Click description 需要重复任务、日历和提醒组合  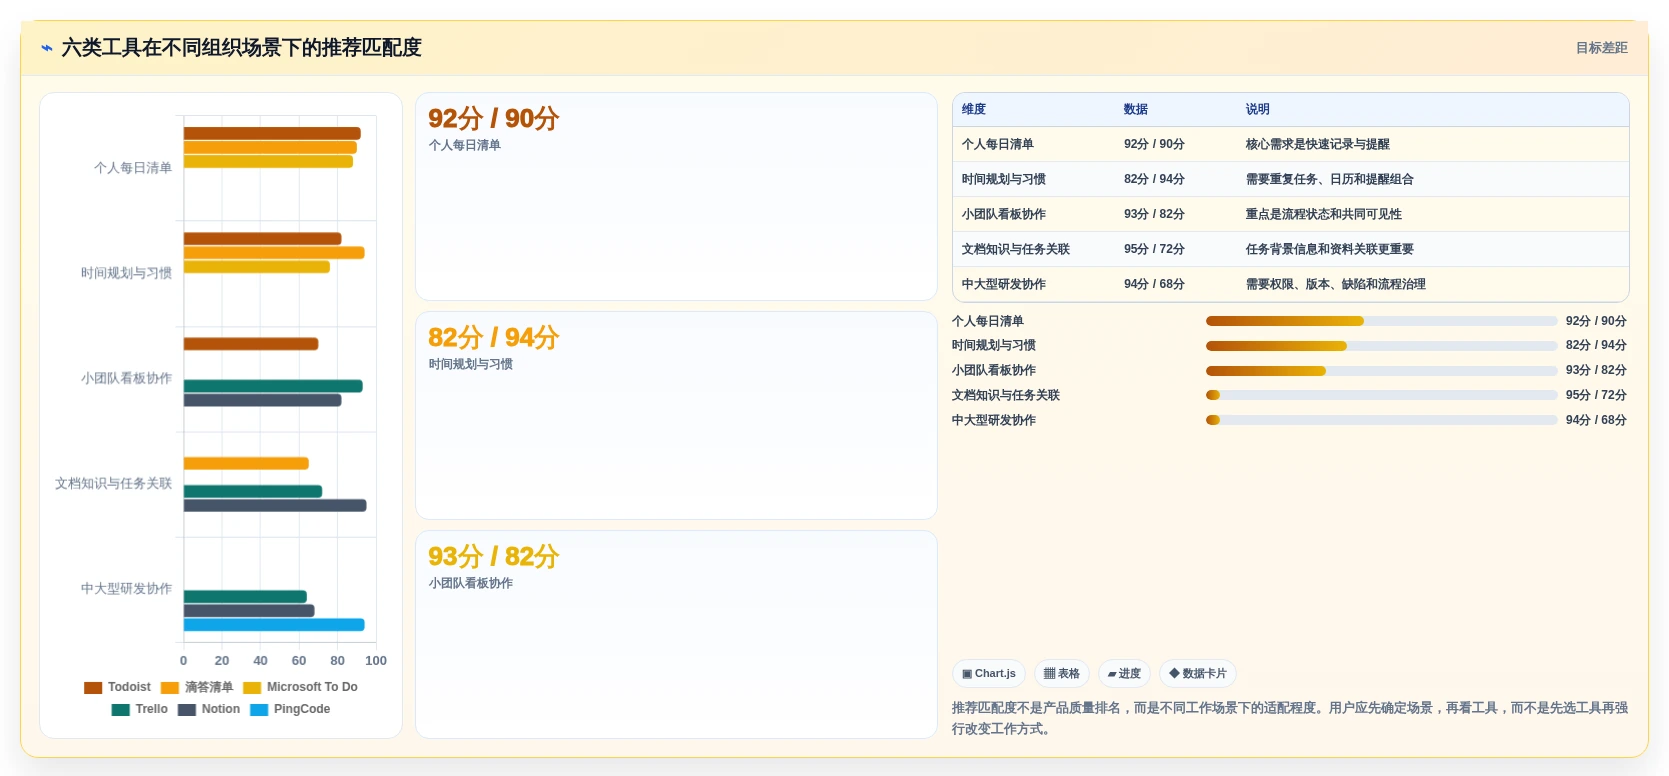pos(1330,179)
